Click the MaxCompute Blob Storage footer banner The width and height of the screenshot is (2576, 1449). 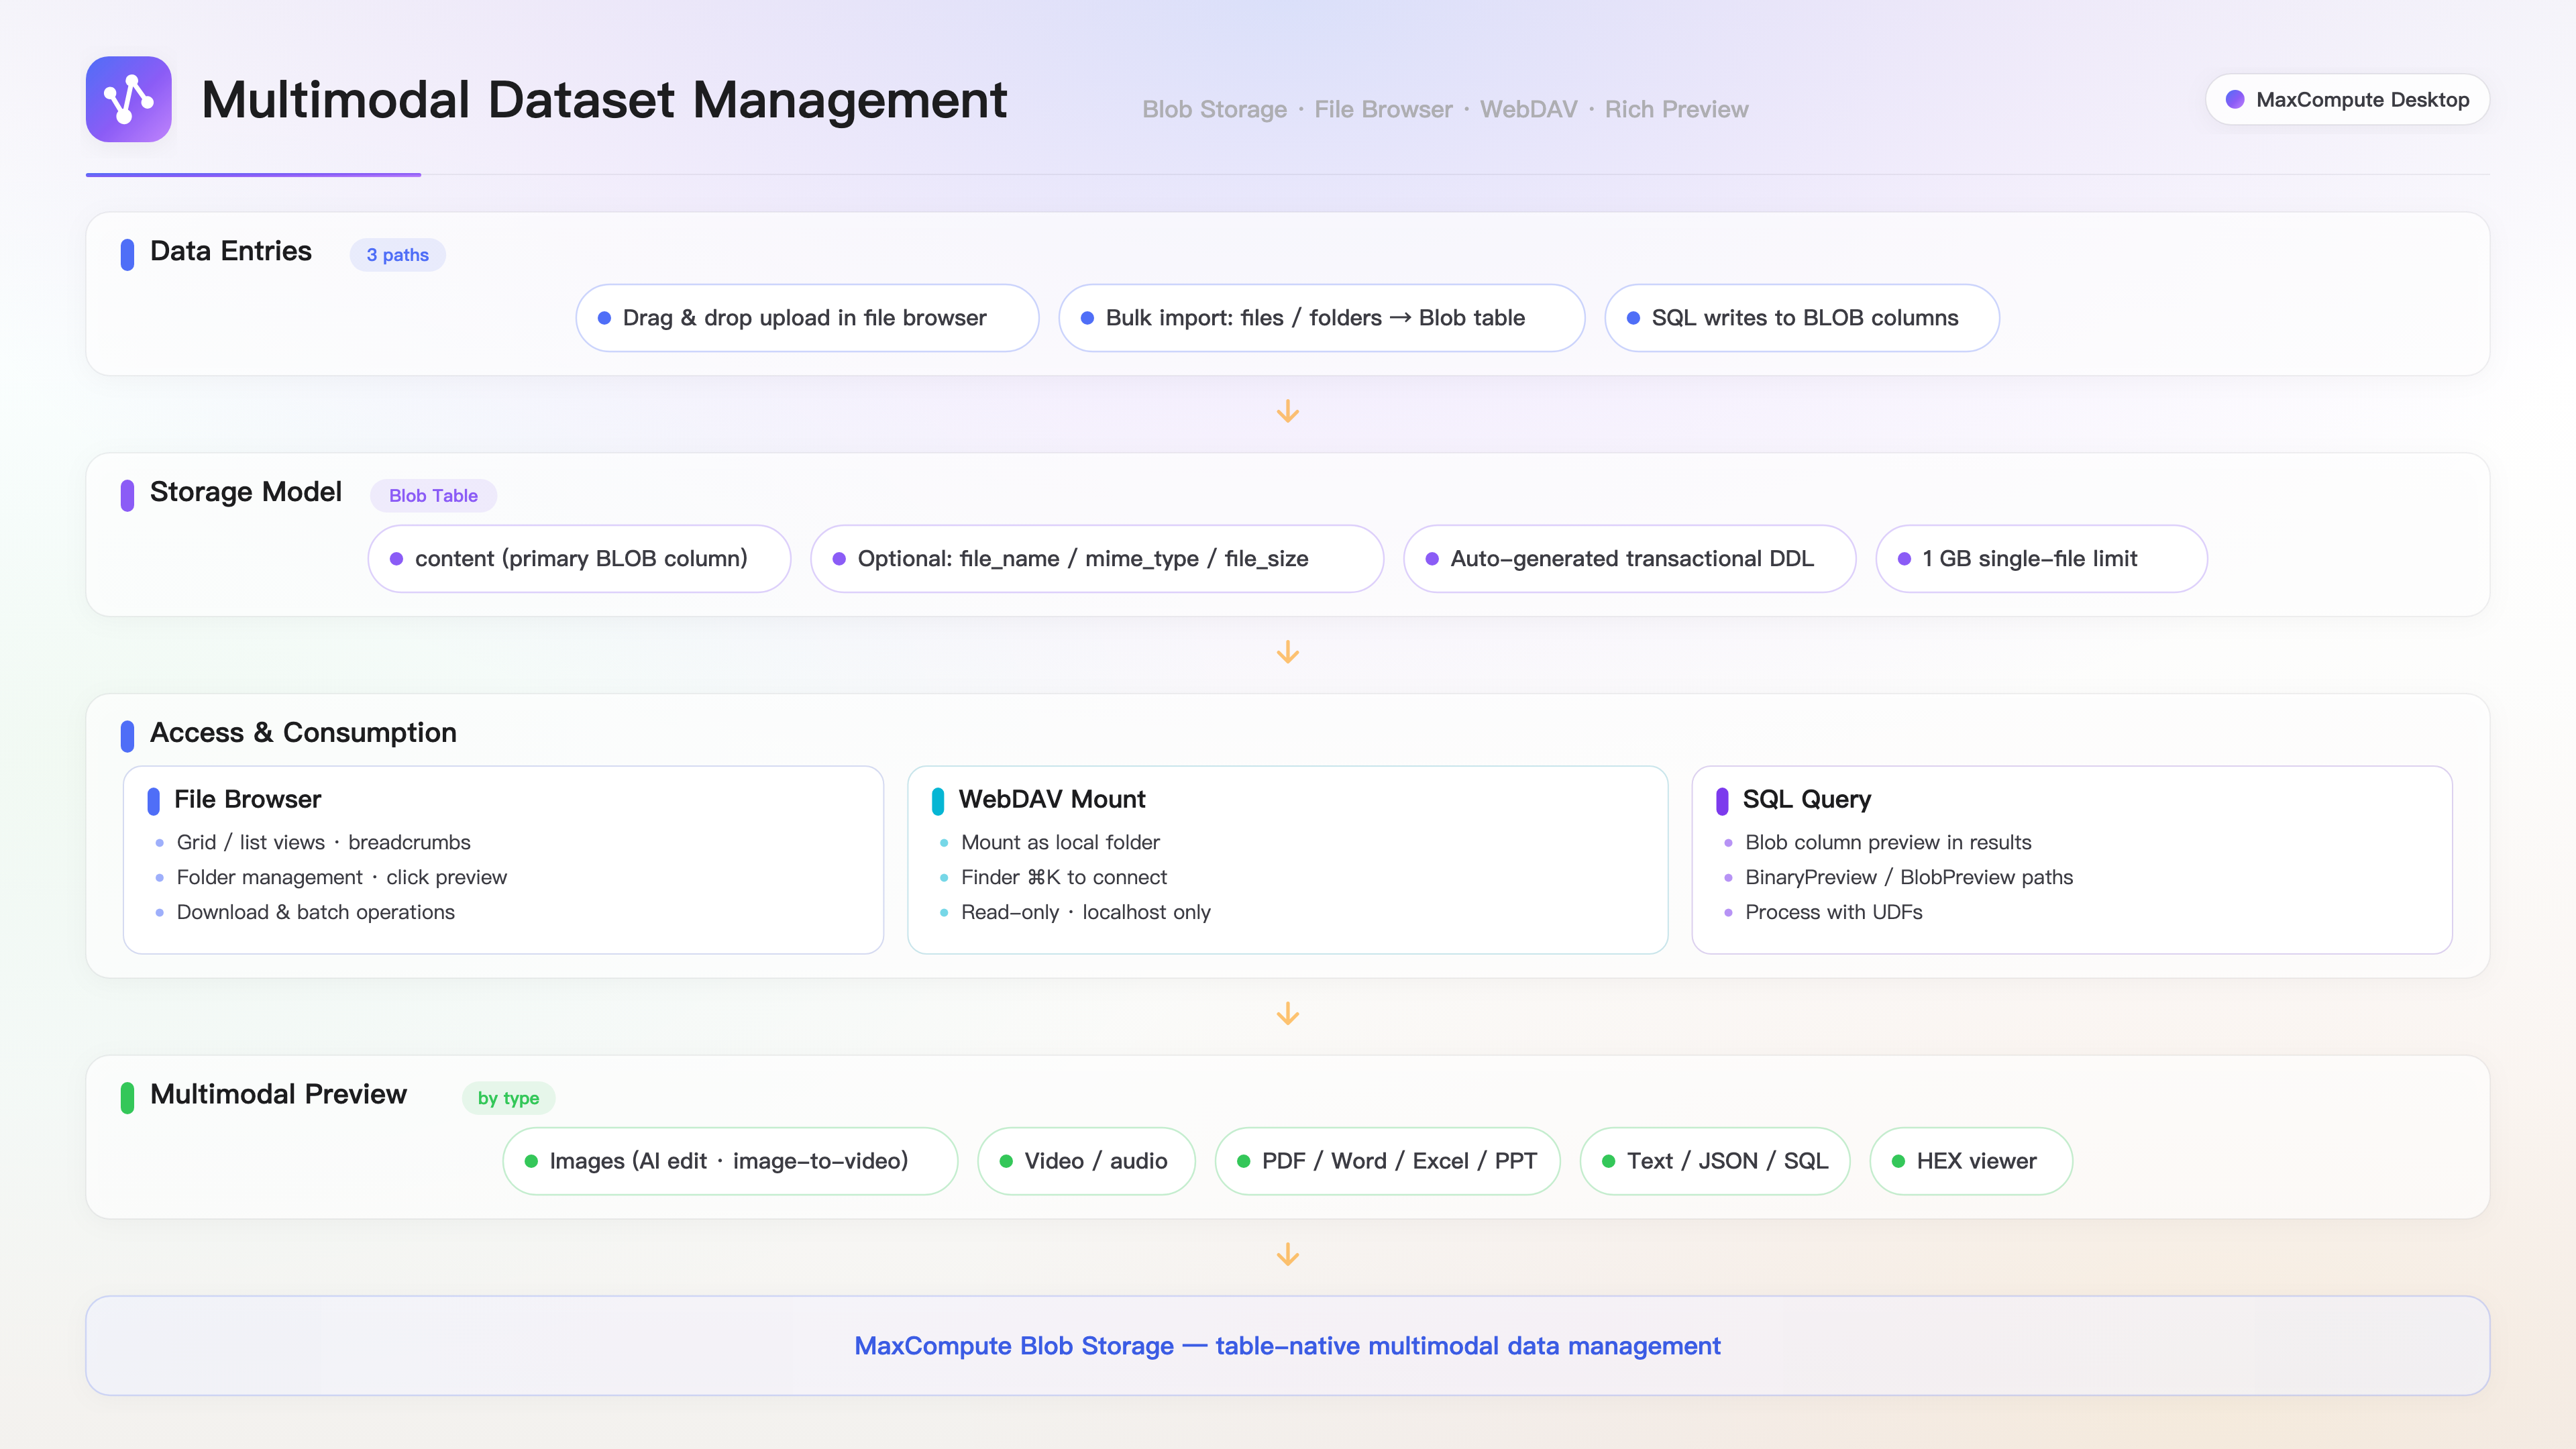(x=1287, y=1346)
